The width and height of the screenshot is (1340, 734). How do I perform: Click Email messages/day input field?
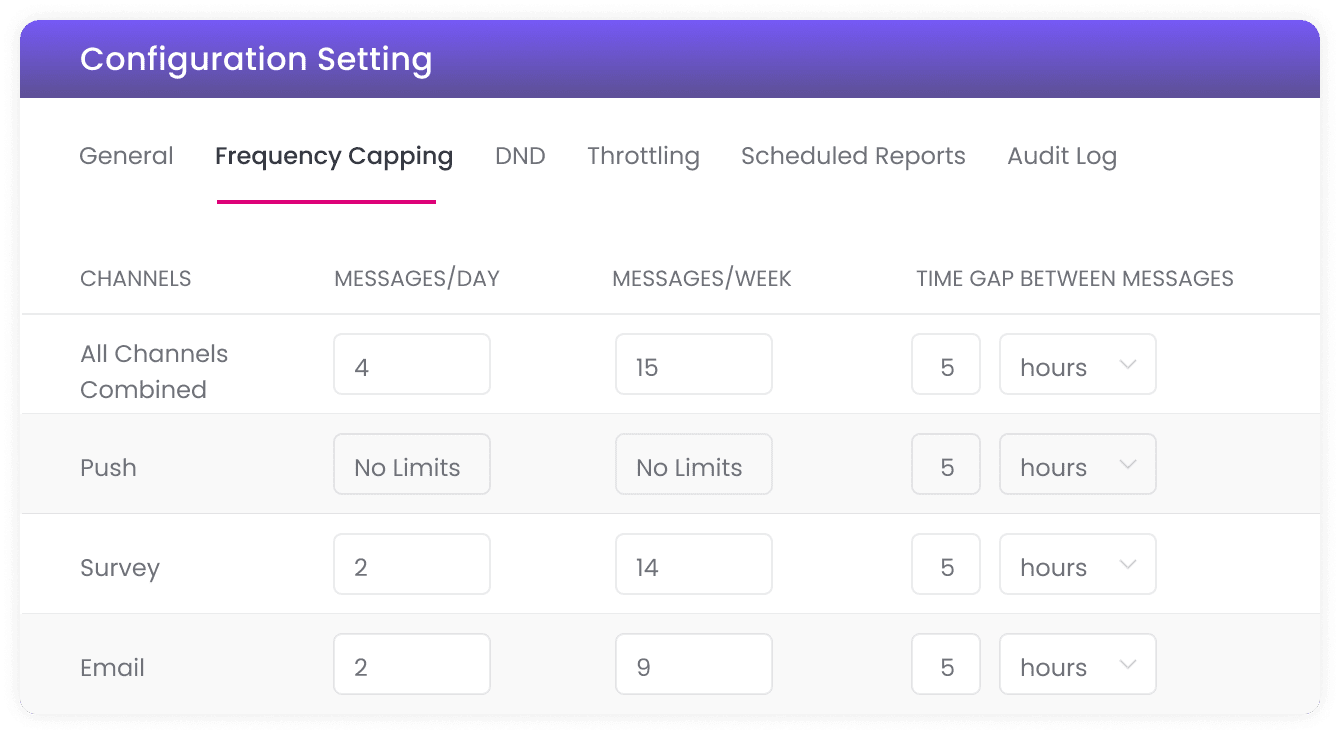[x=412, y=664]
